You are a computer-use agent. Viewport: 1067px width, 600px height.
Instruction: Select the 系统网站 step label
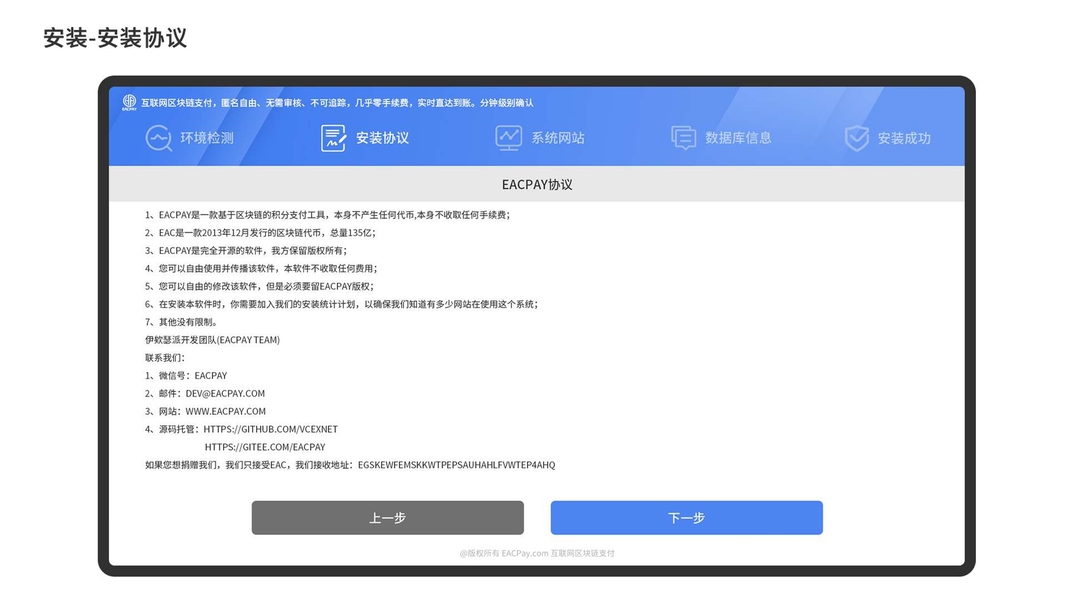558,138
